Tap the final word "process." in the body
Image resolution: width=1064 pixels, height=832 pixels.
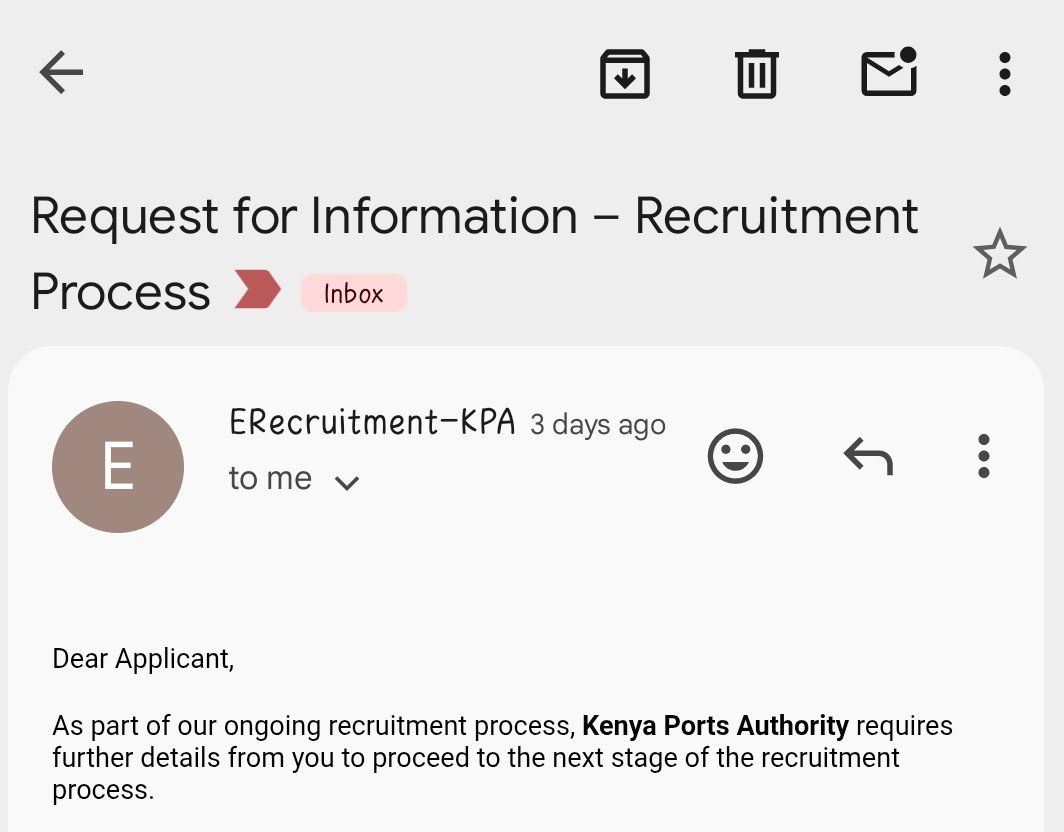tap(103, 790)
